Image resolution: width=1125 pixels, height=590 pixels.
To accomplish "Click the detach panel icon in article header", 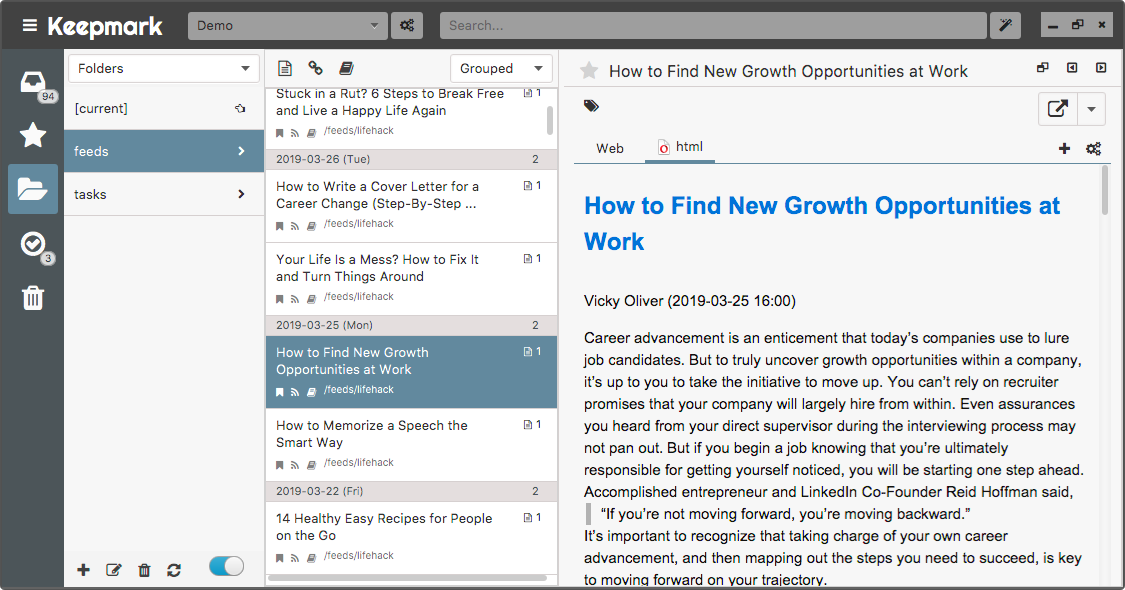I will click(1042, 67).
